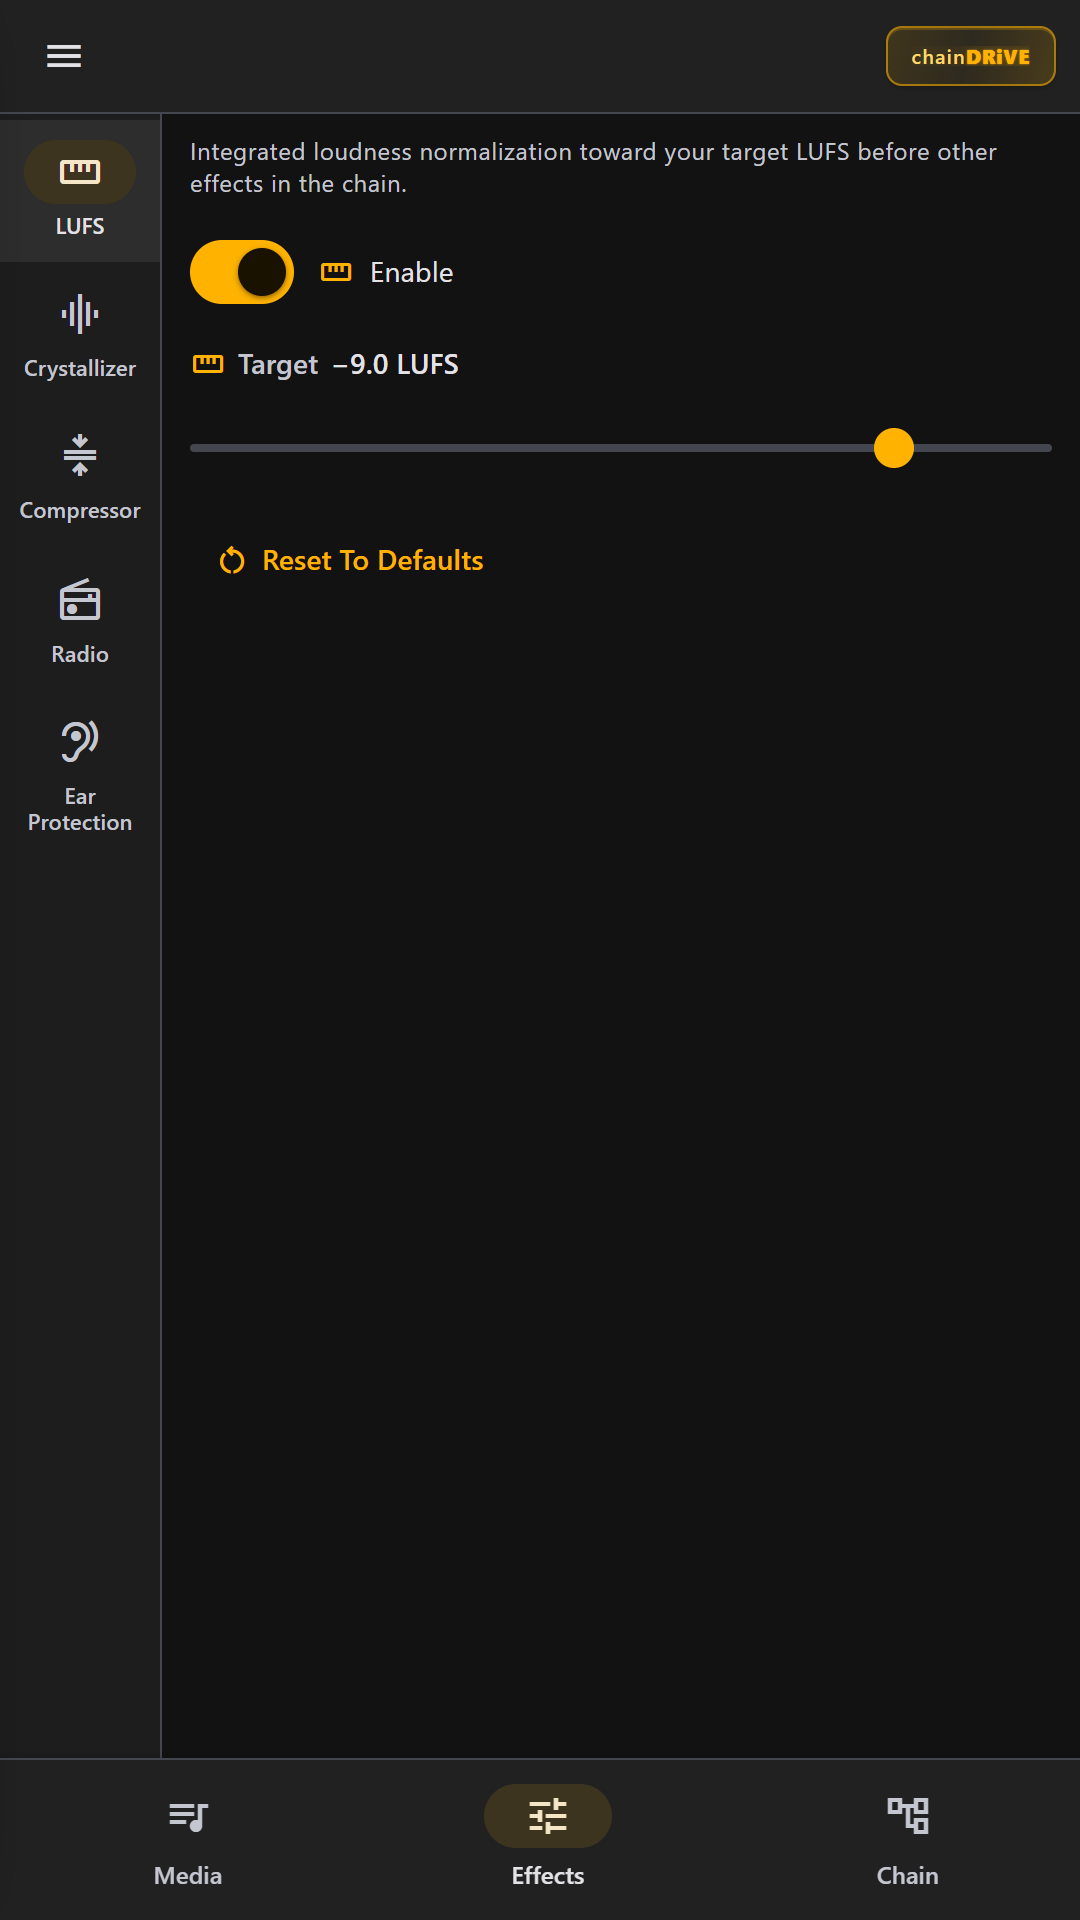
Task: Switch to the Effects tab
Action: click(x=548, y=1839)
